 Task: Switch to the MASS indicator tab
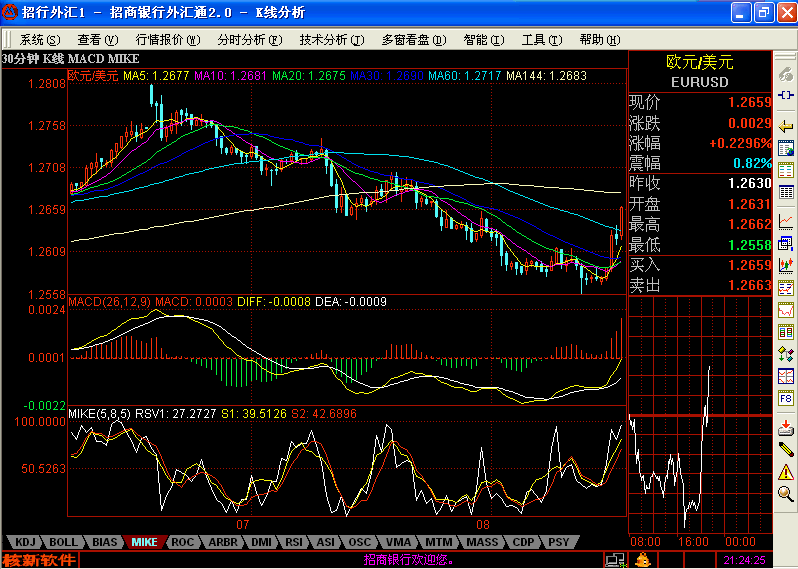[x=482, y=542]
